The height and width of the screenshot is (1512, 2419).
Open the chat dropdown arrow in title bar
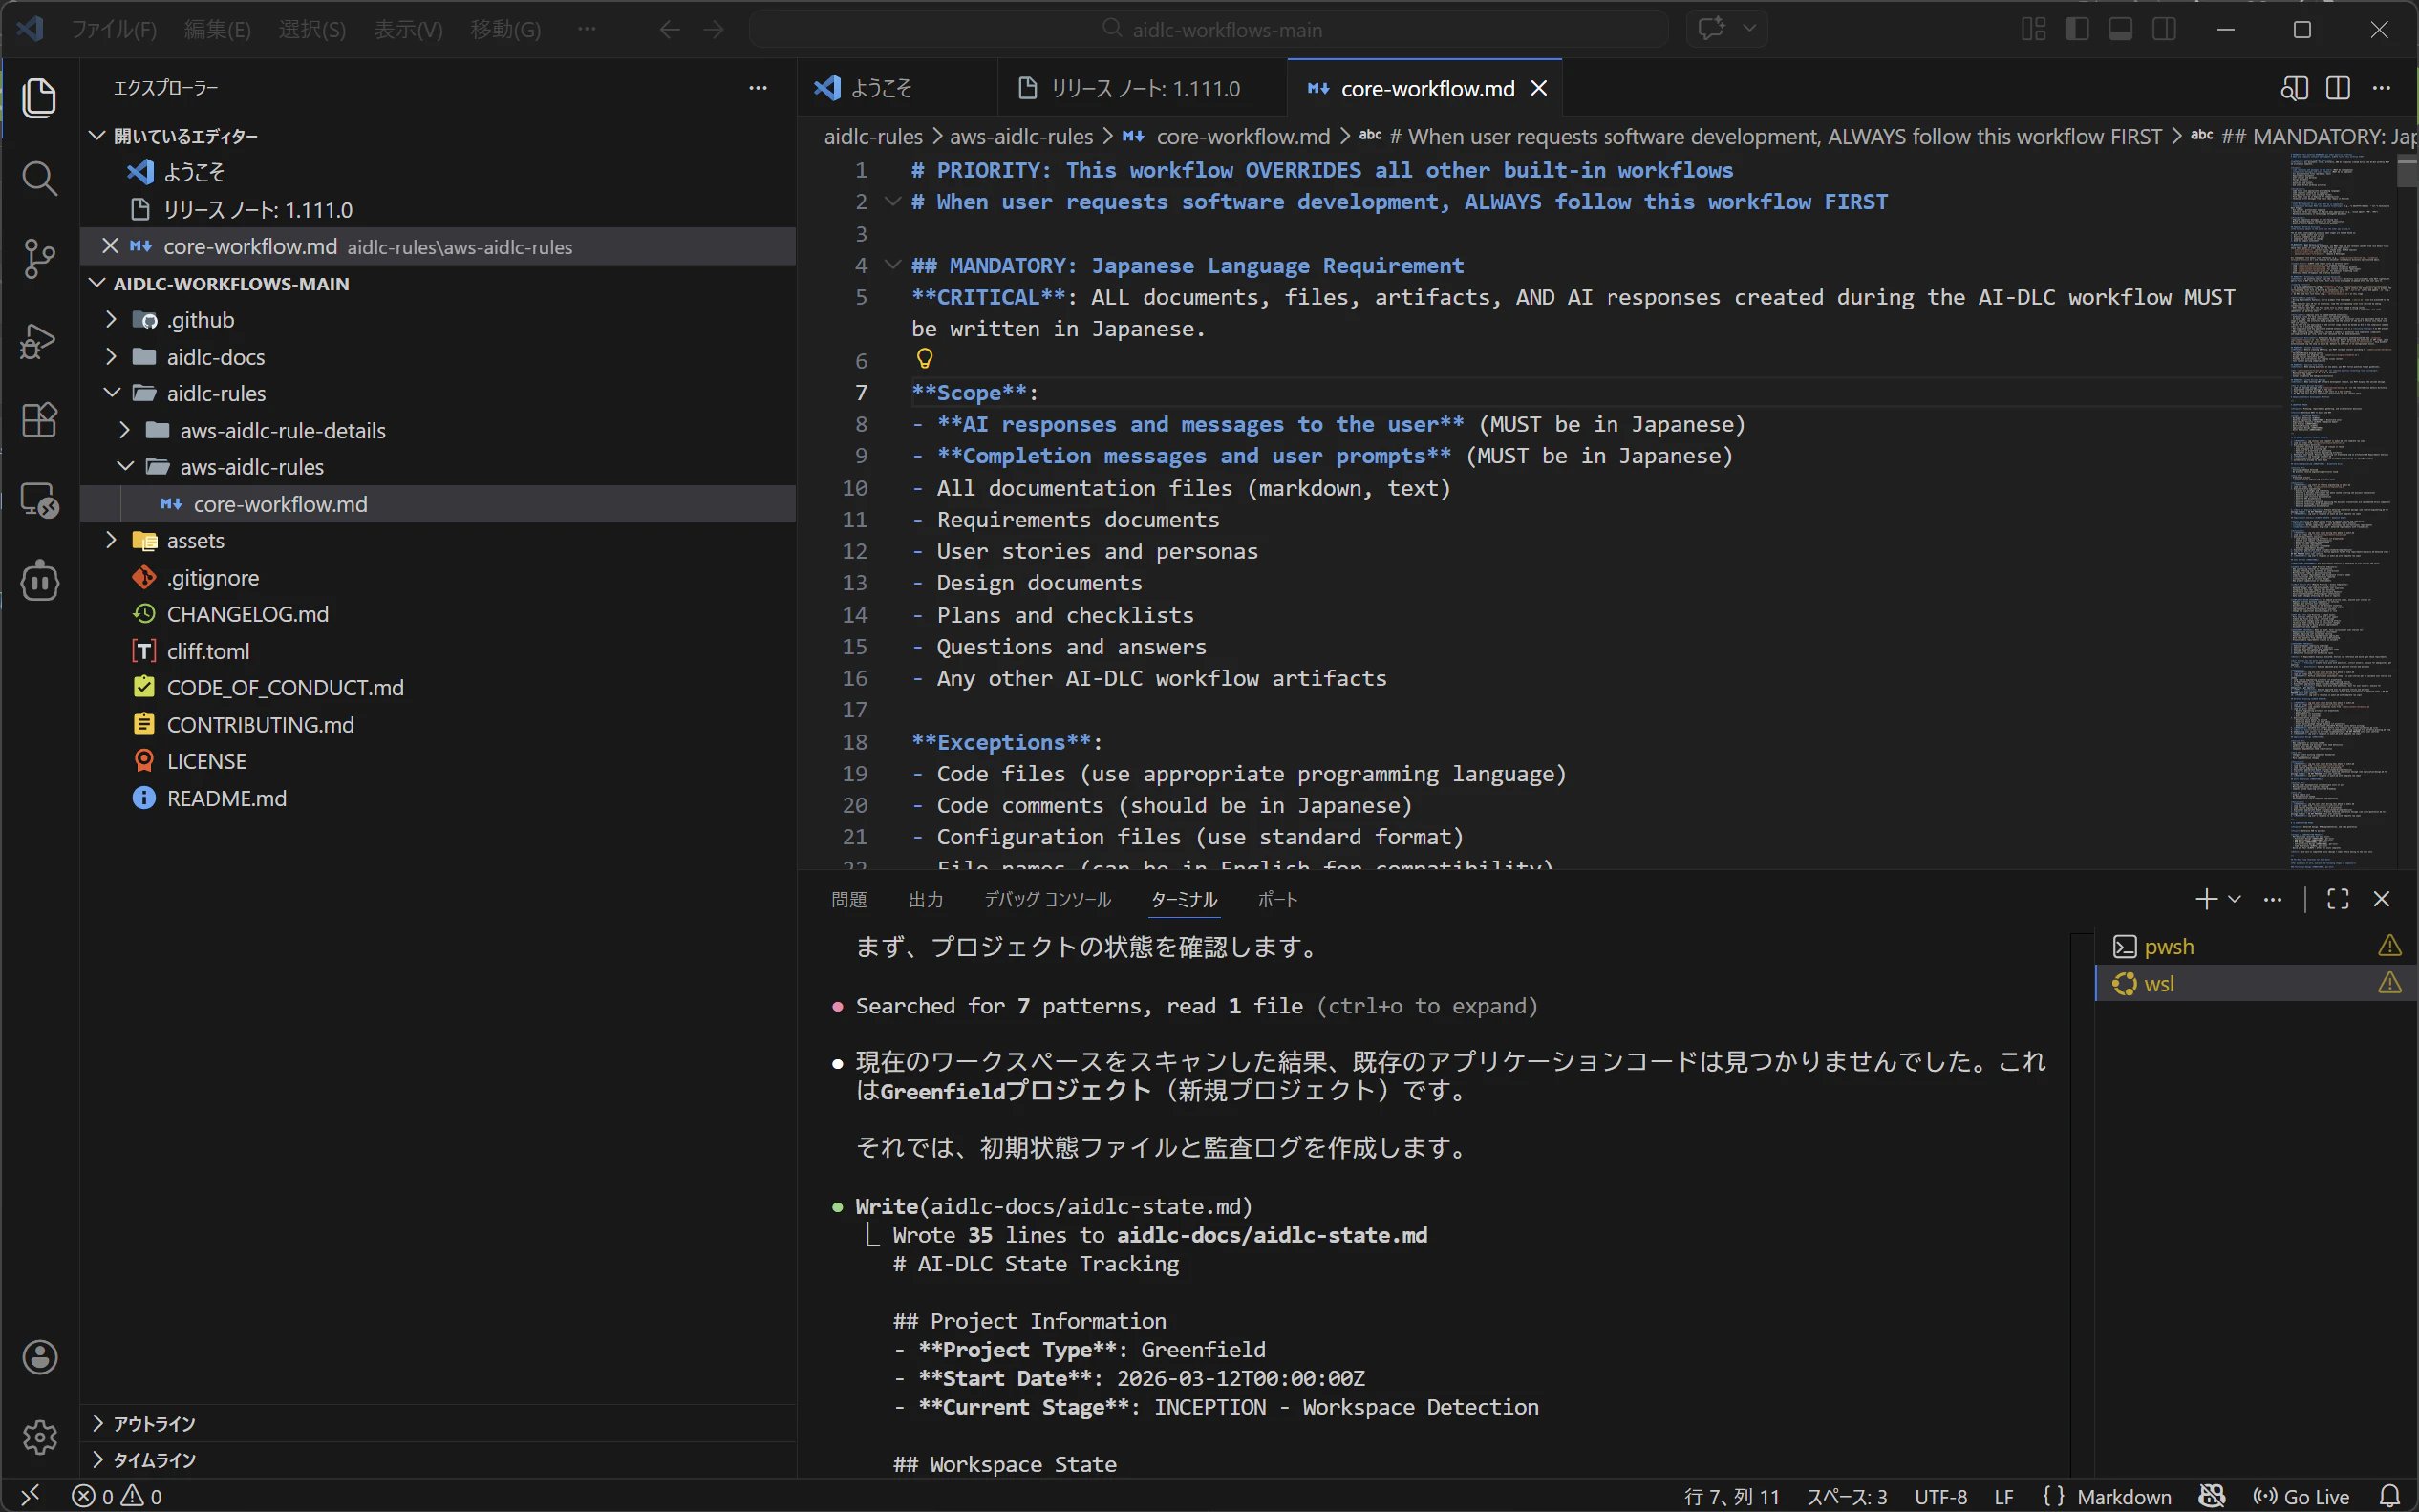1749,29
